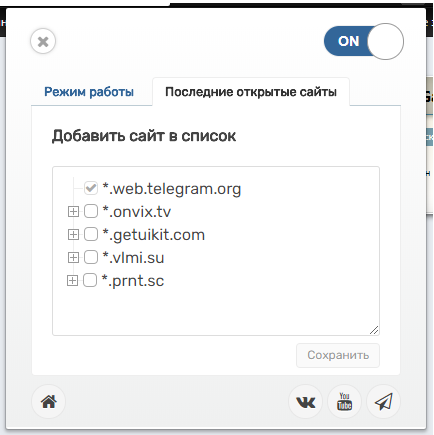Check the *.onvix.tv checkbox

[91, 211]
